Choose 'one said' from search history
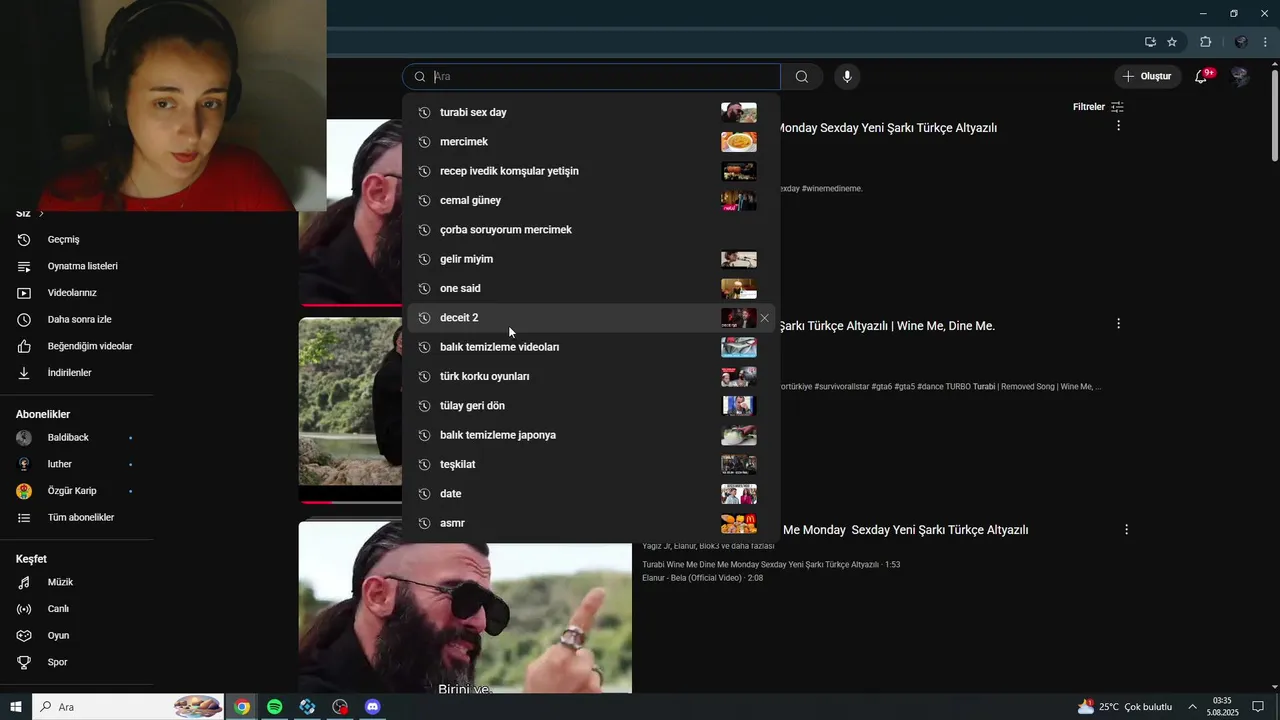The width and height of the screenshot is (1280, 720). 591,288
